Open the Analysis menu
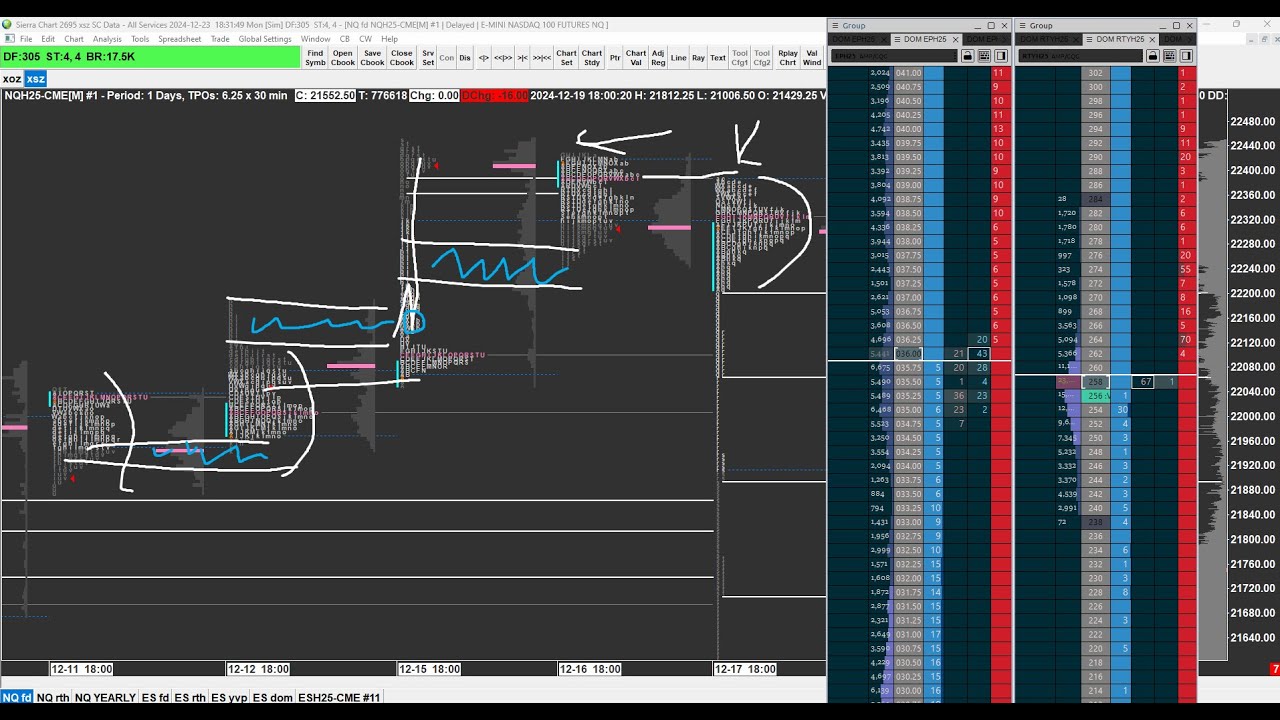The image size is (1280, 720). point(107,39)
